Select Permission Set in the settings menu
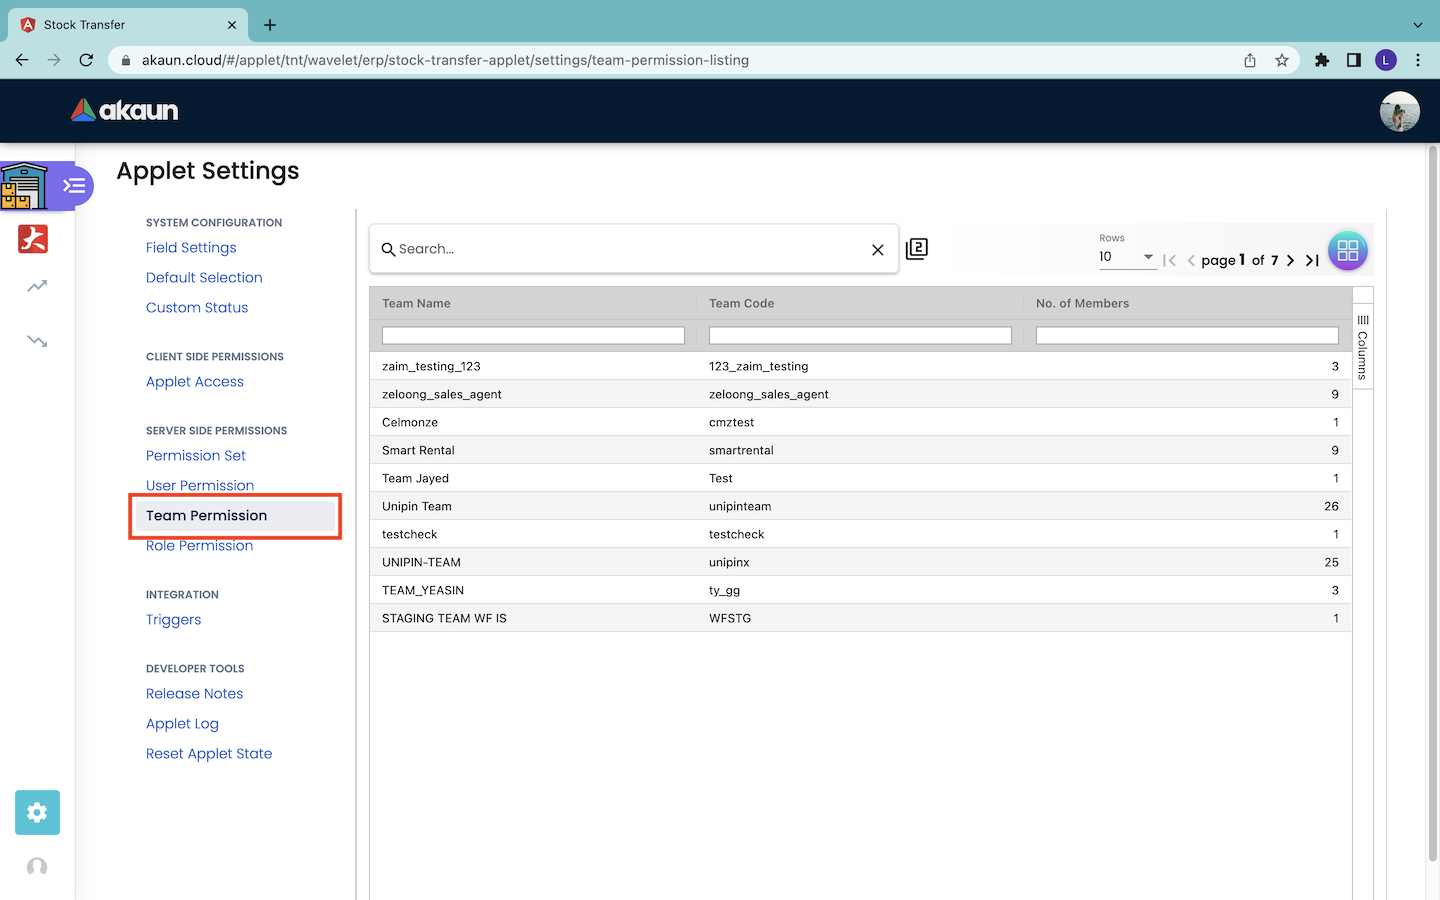 pyautogui.click(x=196, y=456)
